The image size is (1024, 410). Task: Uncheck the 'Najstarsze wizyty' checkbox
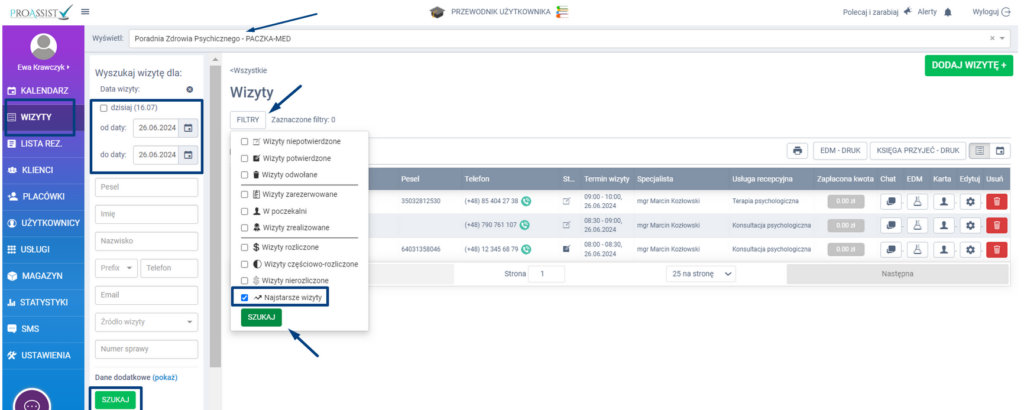pos(245,298)
